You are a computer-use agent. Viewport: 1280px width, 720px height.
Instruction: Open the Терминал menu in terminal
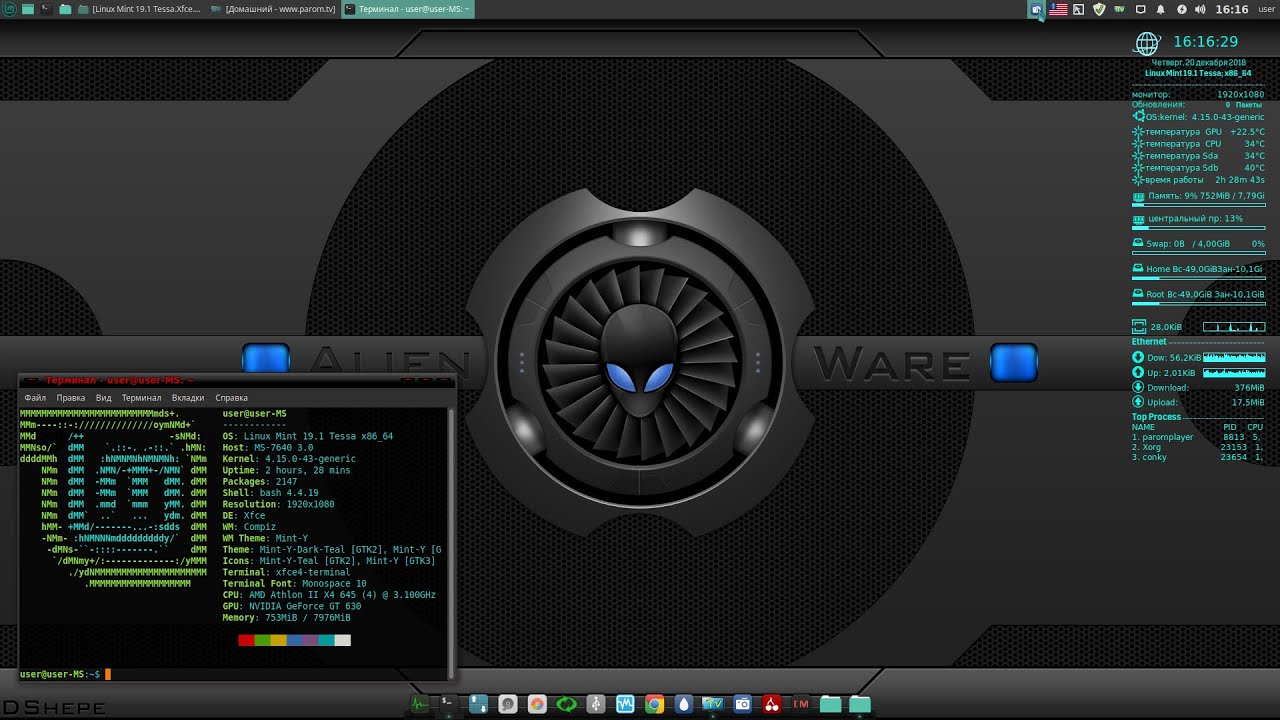coord(141,398)
